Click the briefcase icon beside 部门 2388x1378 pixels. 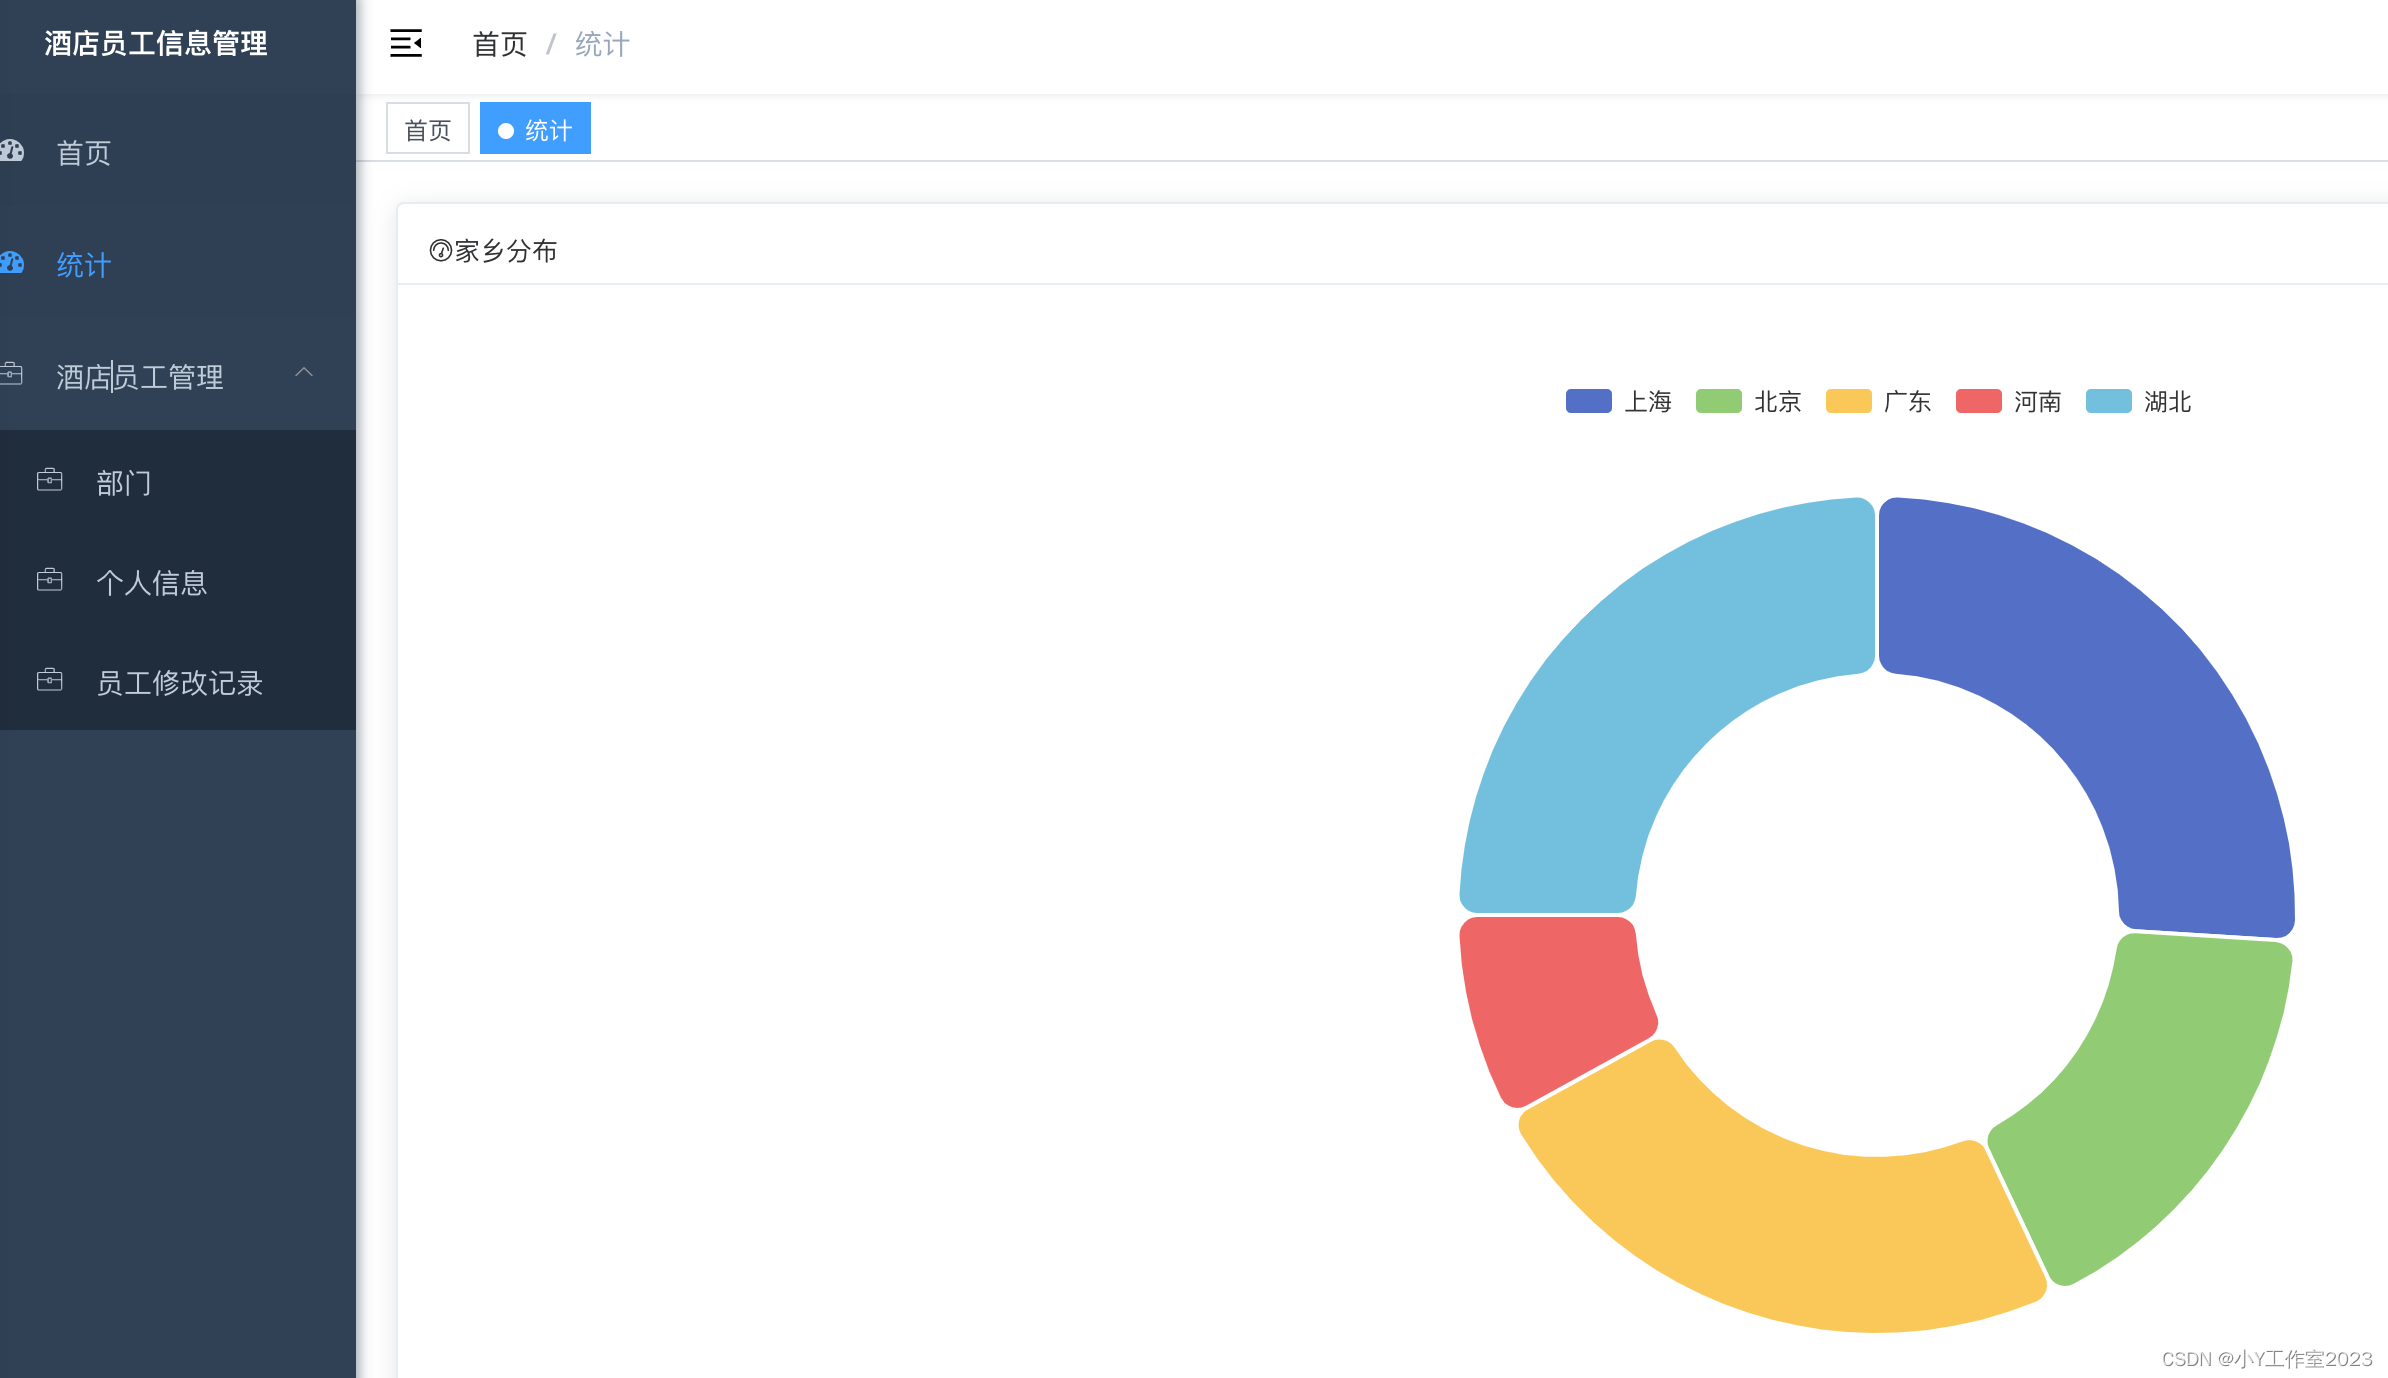[49, 481]
